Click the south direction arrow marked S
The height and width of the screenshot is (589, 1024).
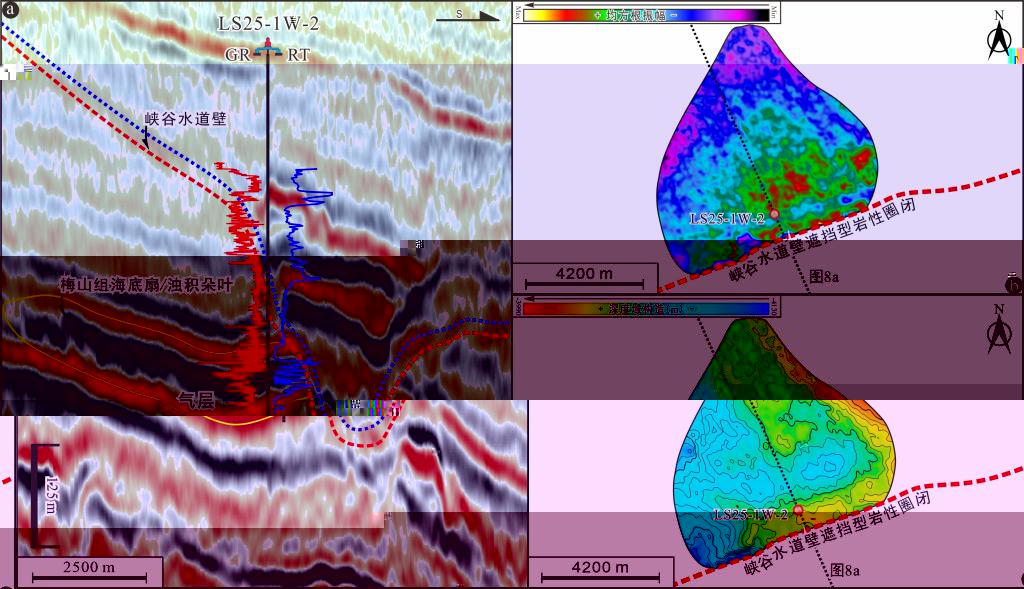click(467, 15)
